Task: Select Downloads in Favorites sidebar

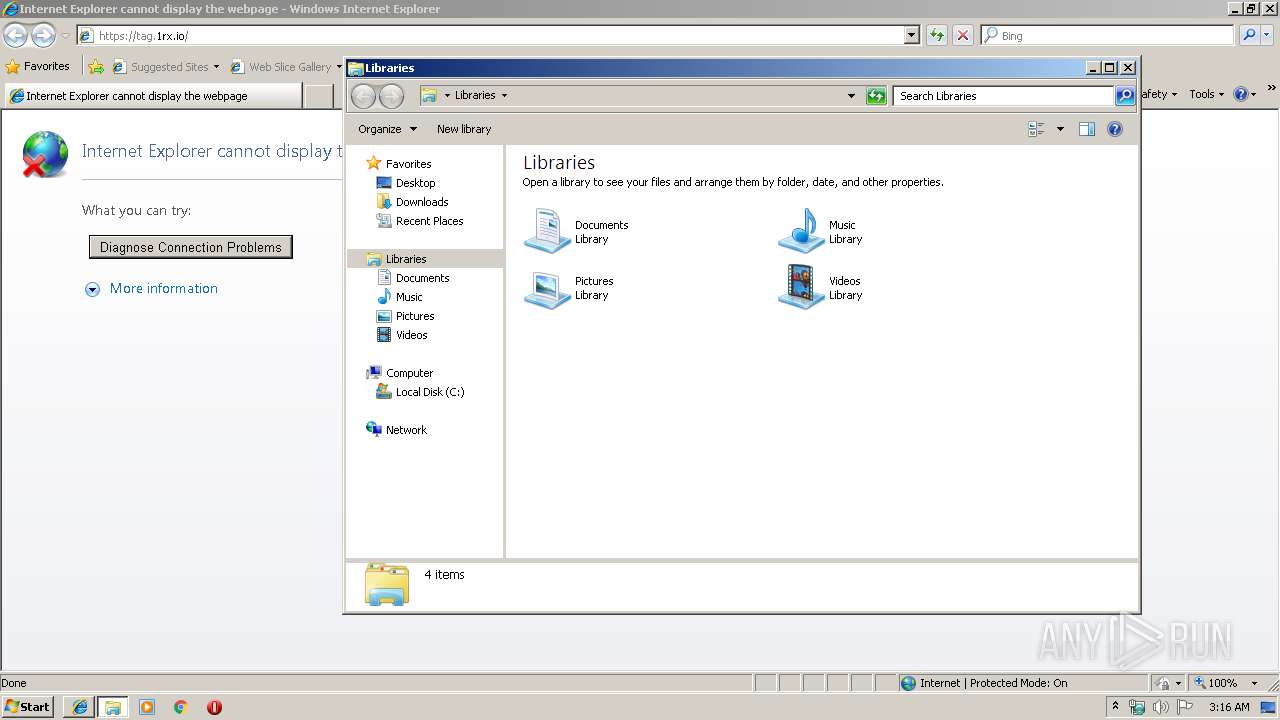Action: coord(422,202)
